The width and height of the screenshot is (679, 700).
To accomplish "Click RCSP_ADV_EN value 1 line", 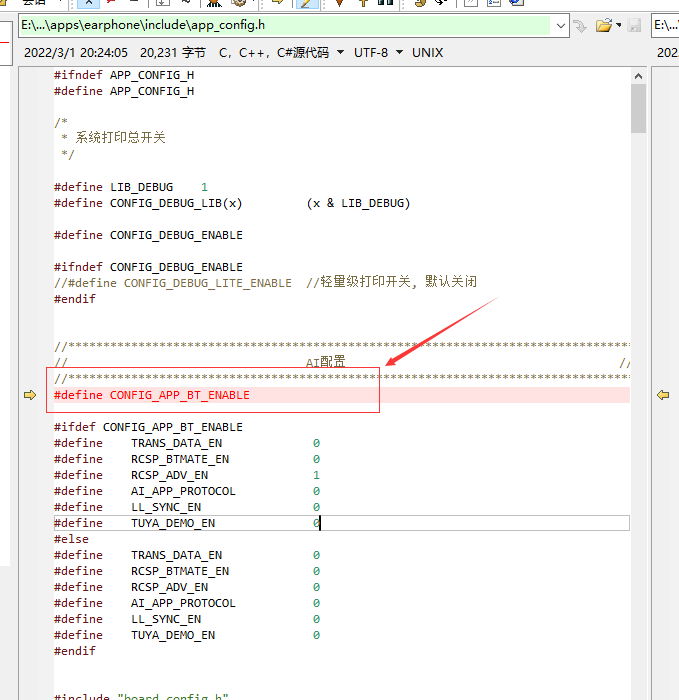I will (x=187, y=475).
